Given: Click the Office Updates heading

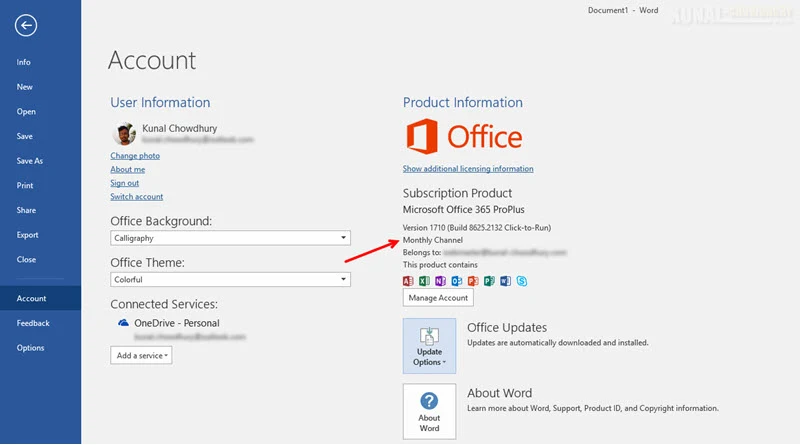Looking at the screenshot, I should pos(507,328).
